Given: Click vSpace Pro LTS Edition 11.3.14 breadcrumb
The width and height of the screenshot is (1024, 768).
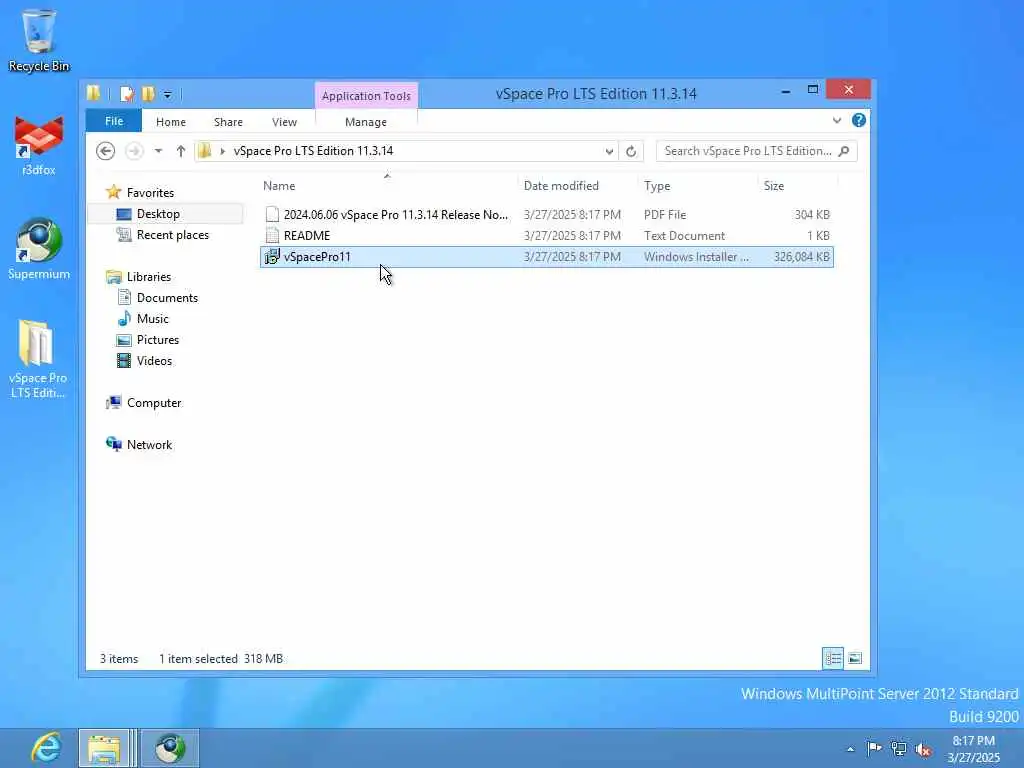Looking at the screenshot, I should (313, 151).
